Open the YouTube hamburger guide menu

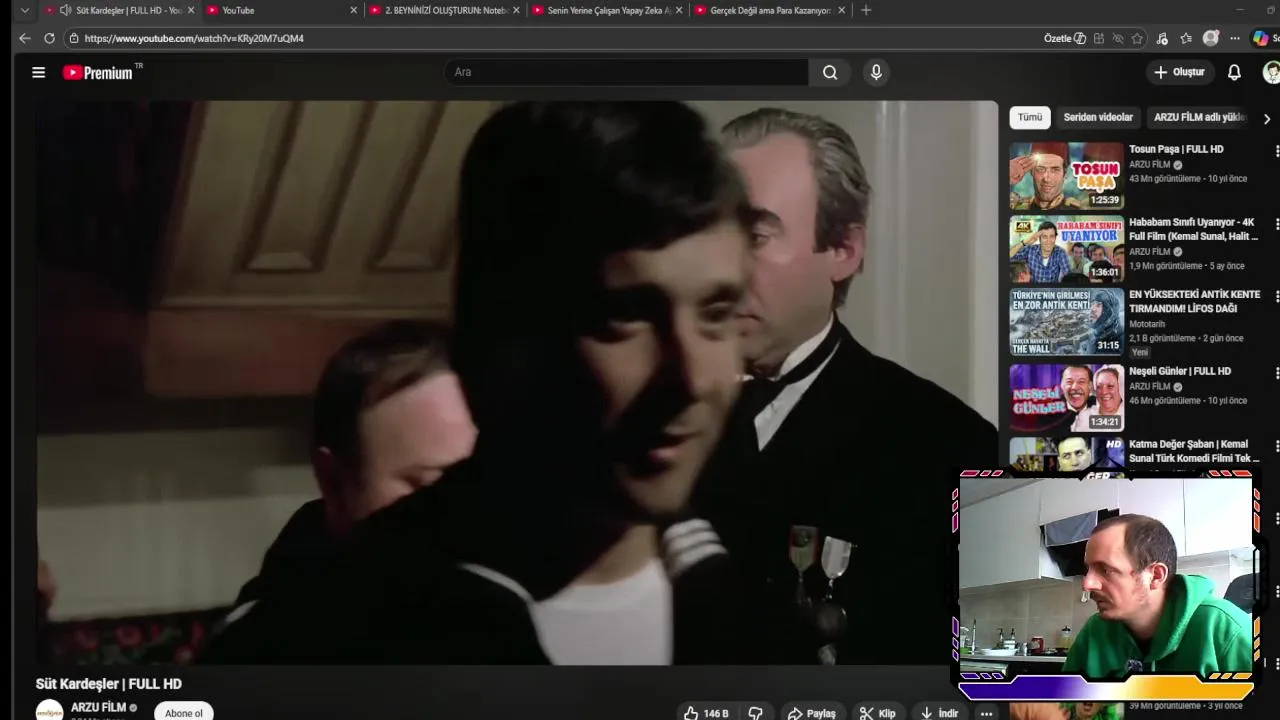coord(38,72)
